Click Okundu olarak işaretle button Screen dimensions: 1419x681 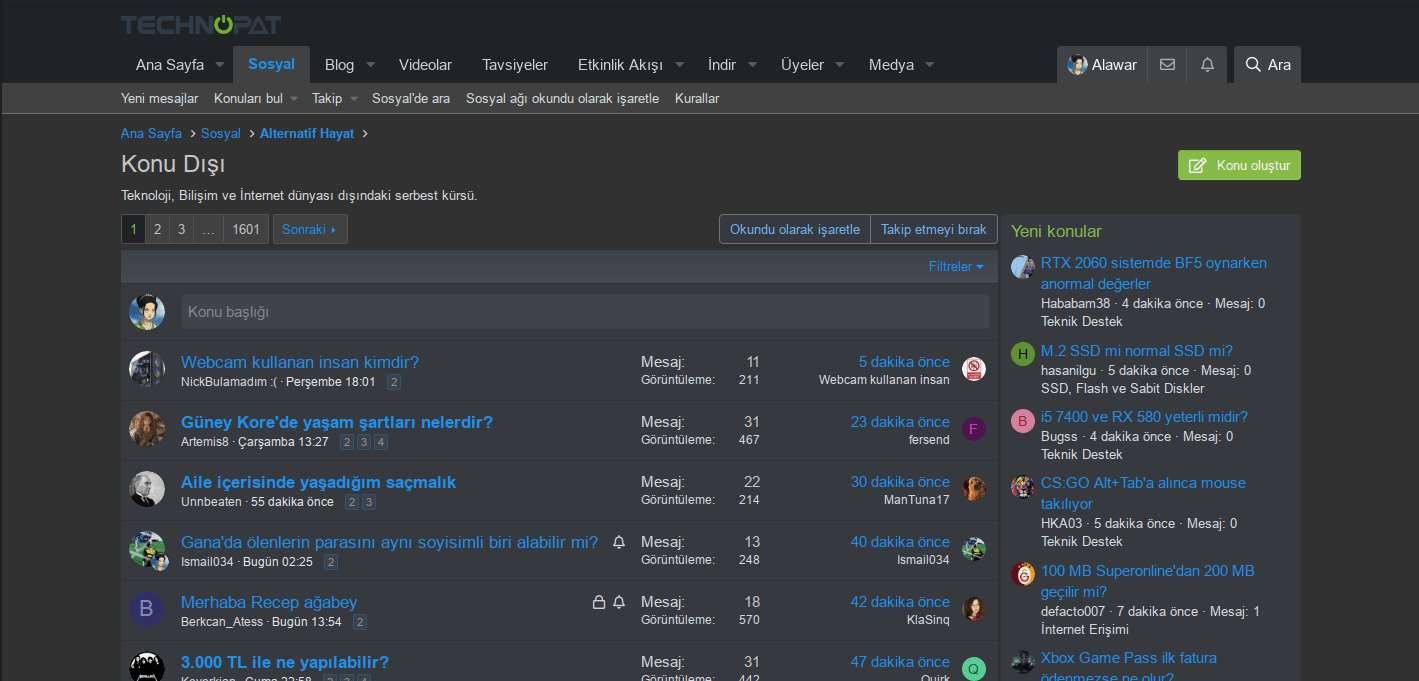[x=795, y=229]
